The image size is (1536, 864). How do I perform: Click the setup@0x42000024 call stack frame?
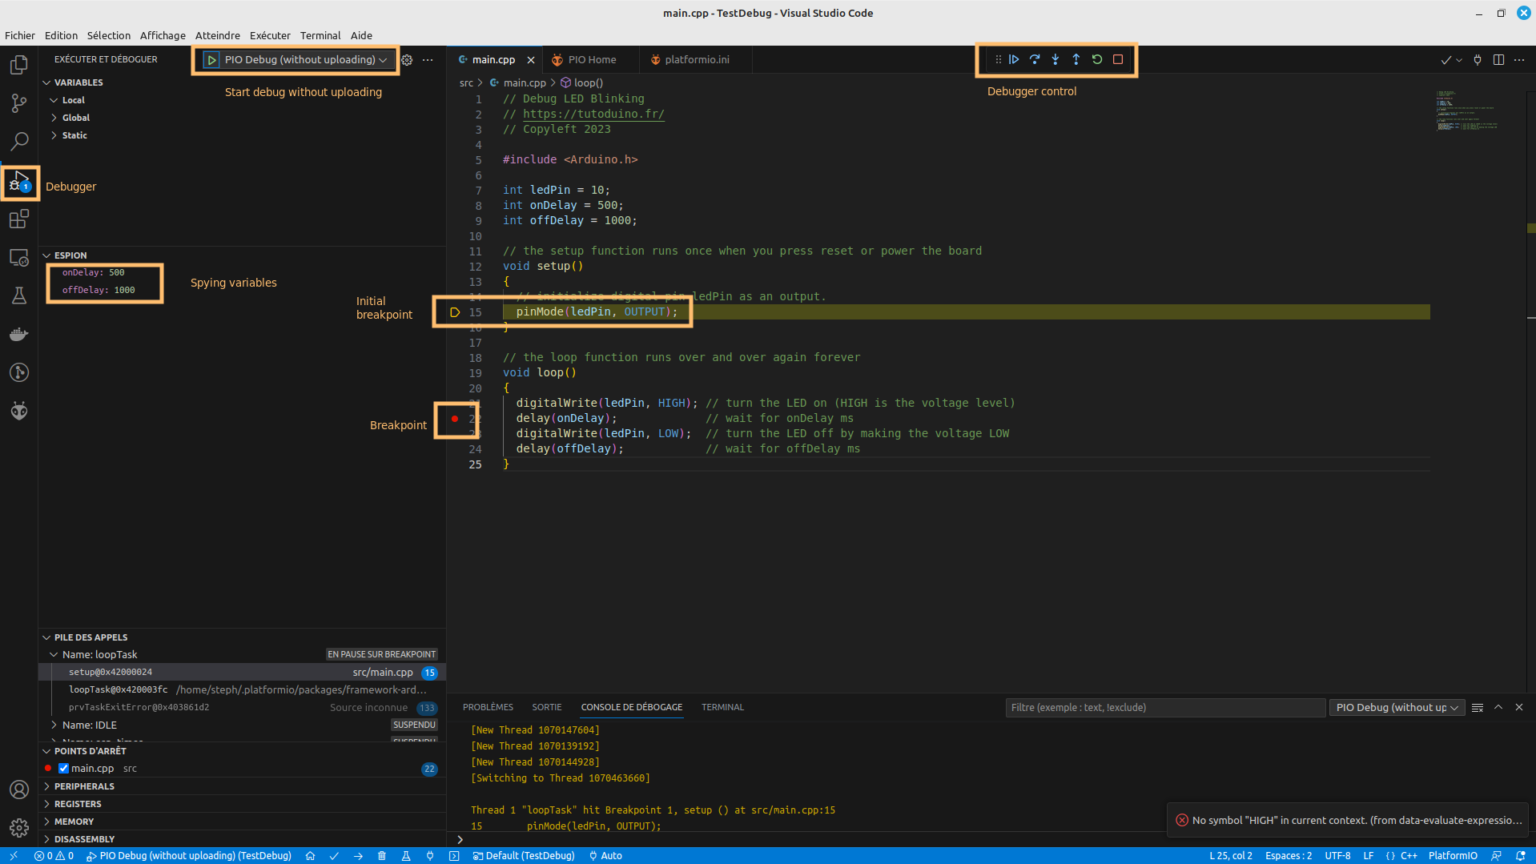click(x=111, y=672)
